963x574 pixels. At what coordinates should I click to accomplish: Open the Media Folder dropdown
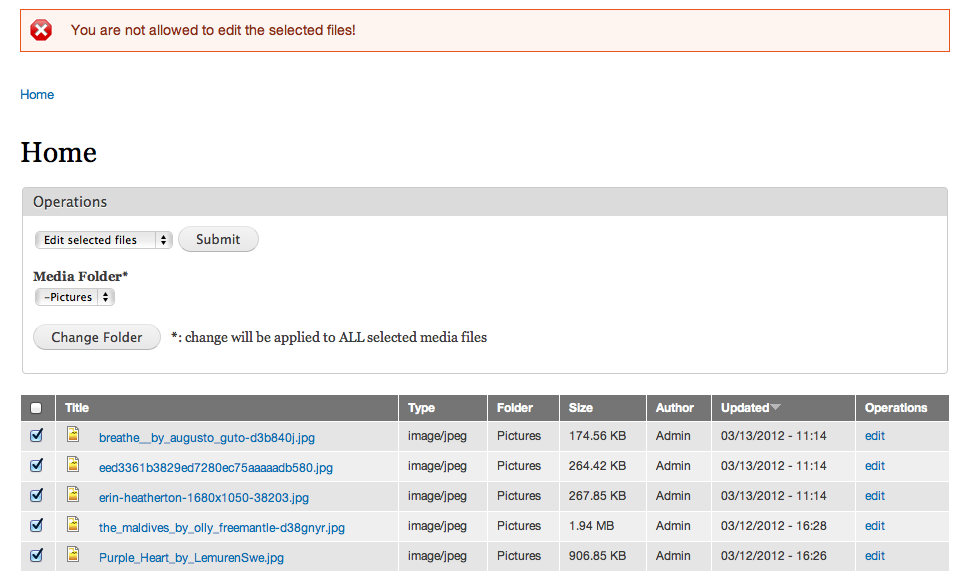tap(75, 297)
